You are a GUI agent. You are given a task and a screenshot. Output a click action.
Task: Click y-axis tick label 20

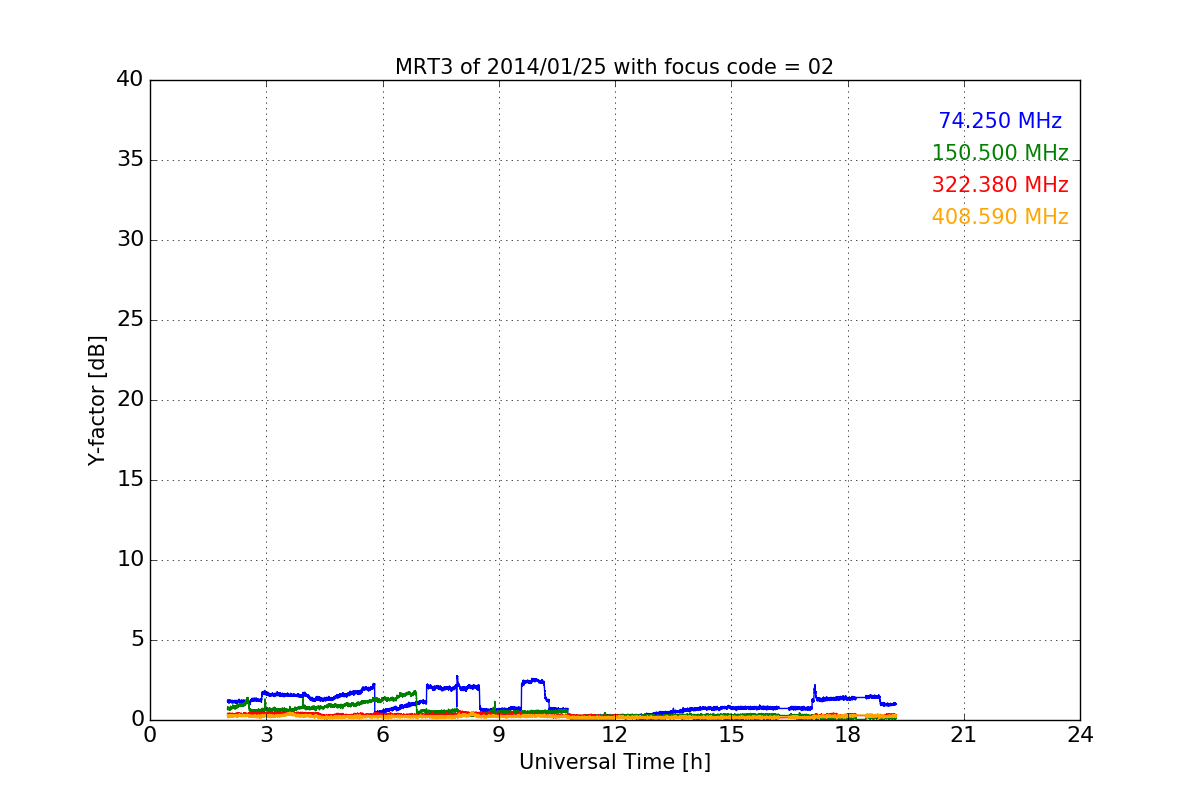click(x=129, y=400)
